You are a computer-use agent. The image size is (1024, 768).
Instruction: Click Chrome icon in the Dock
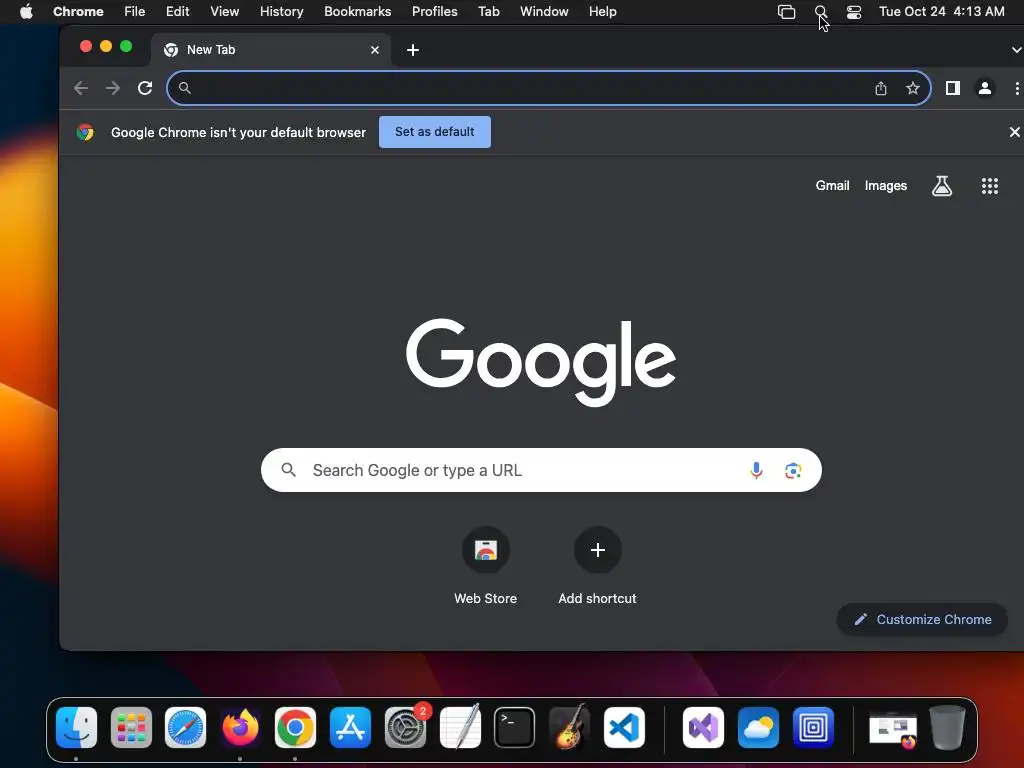coord(295,728)
